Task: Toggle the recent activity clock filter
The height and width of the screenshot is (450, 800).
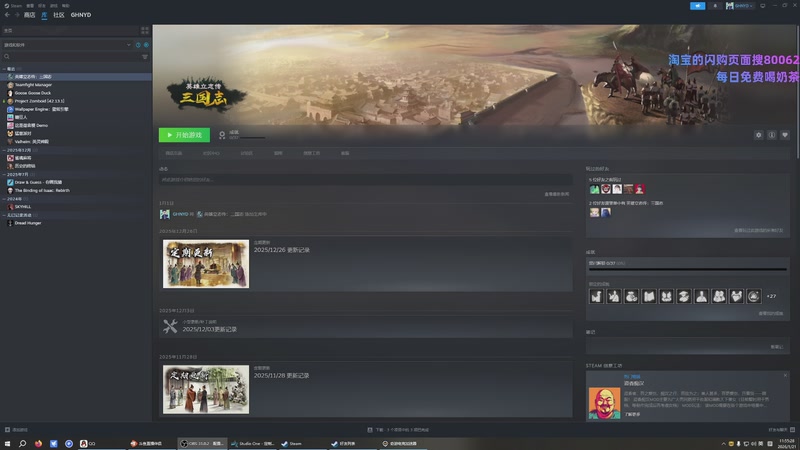Action: [138, 45]
